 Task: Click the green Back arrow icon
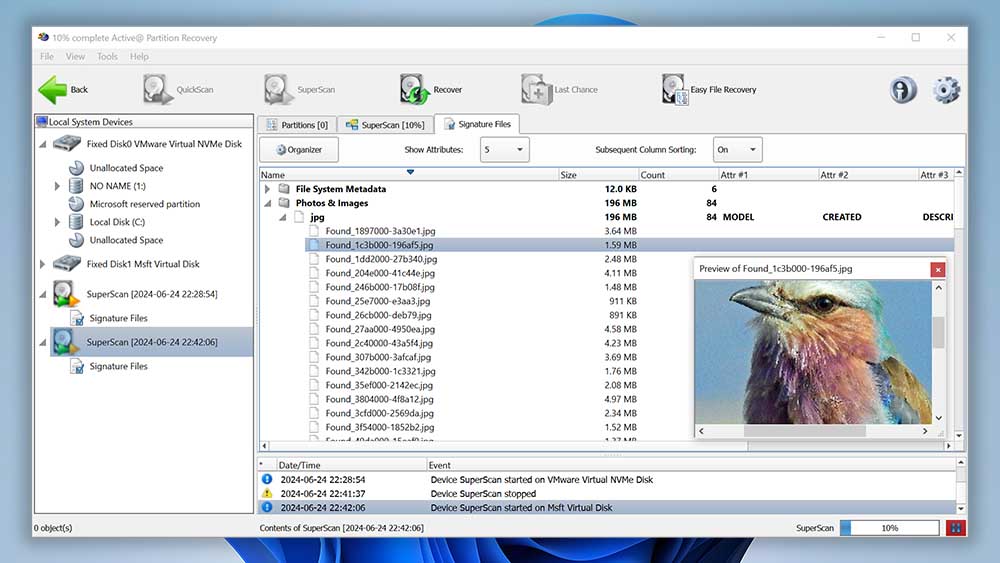pos(52,89)
